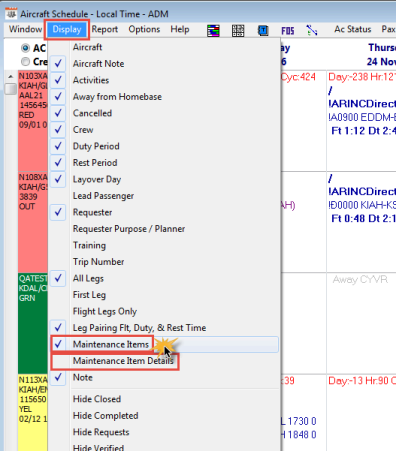Screen dimensions: 396x451
Task: Click the colored bars schedule toolbar icon
Action: click(213, 31)
